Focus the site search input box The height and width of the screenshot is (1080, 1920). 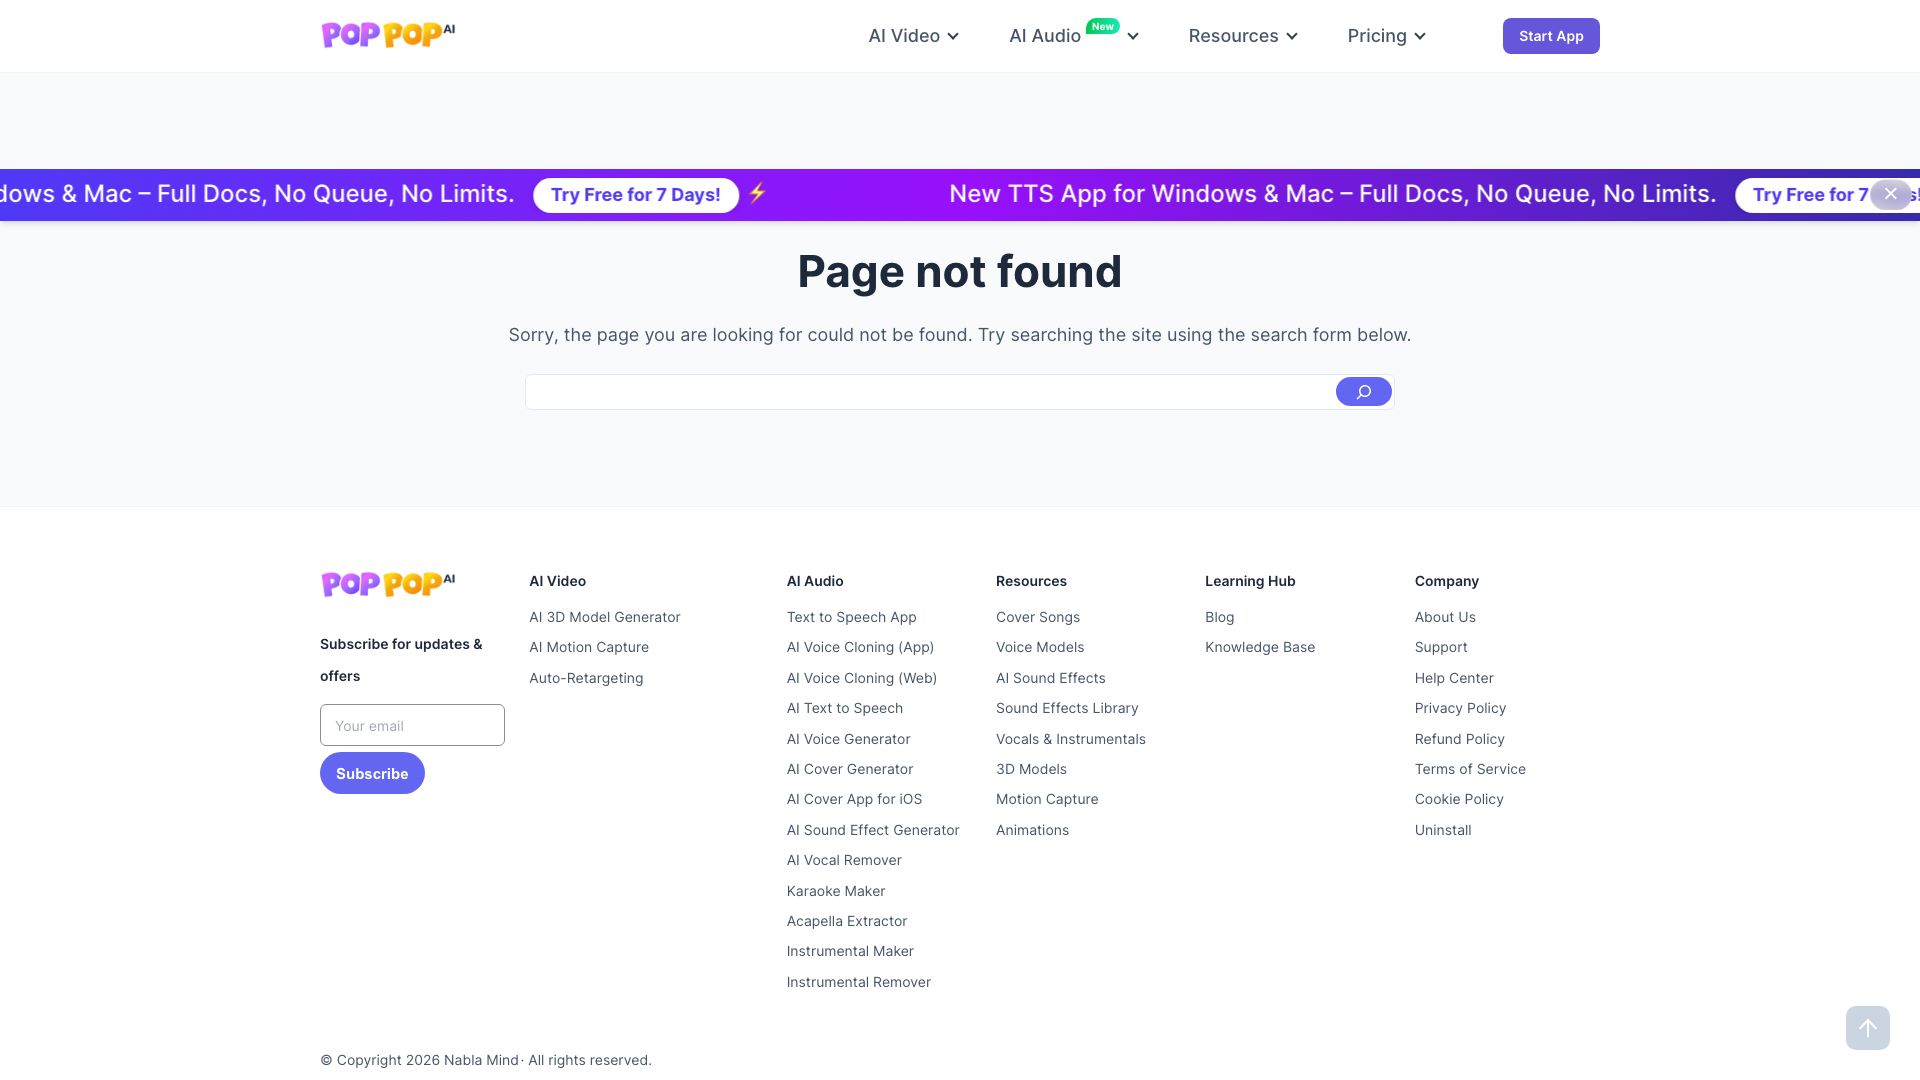pos(930,392)
